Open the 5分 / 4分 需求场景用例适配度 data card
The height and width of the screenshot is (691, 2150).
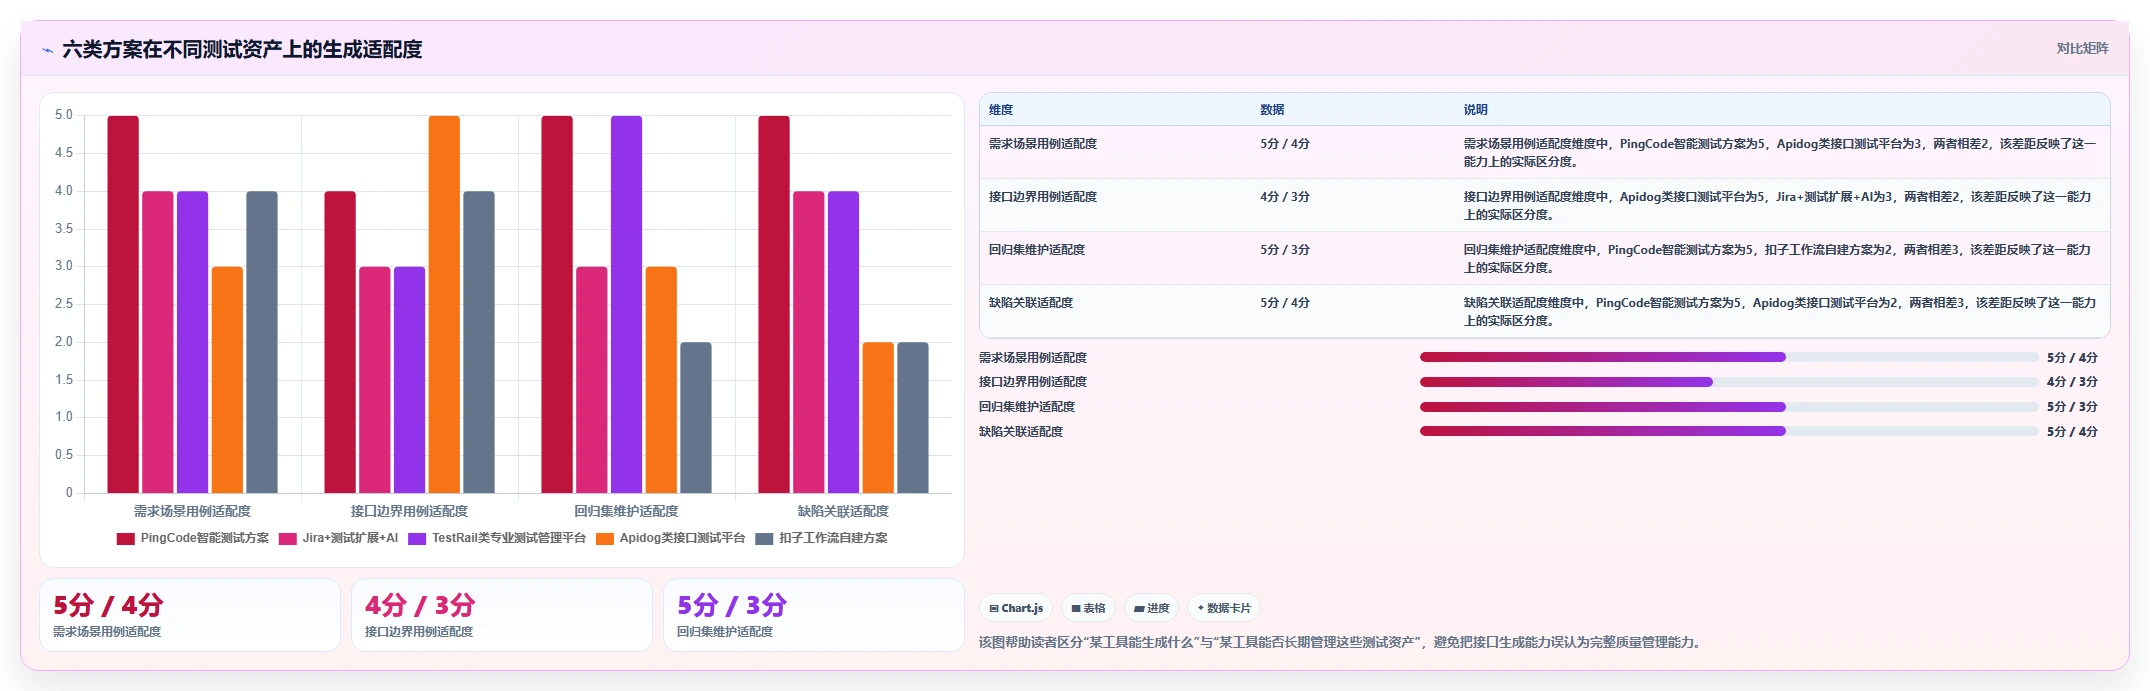pyautogui.click(x=190, y=615)
